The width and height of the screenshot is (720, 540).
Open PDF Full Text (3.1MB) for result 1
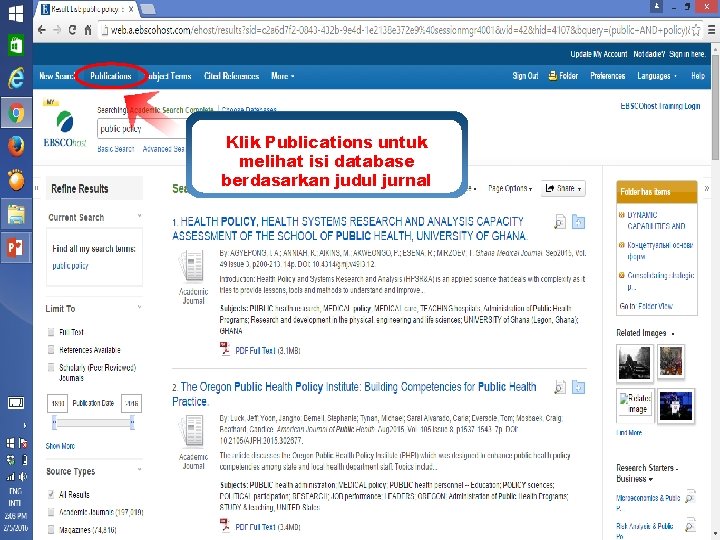(x=268, y=351)
